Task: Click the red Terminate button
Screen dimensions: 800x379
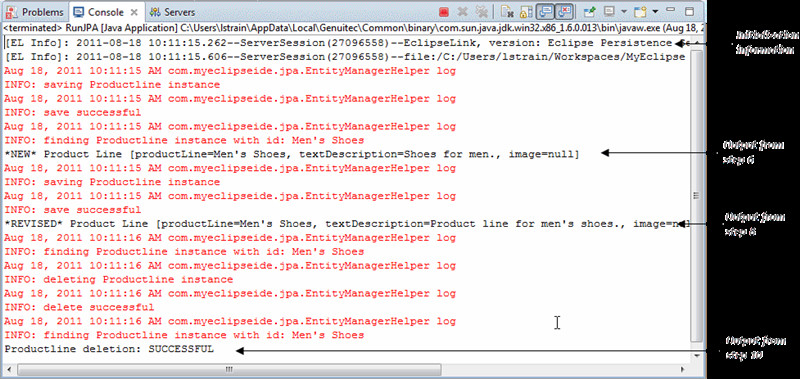Action: tap(443, 12)
